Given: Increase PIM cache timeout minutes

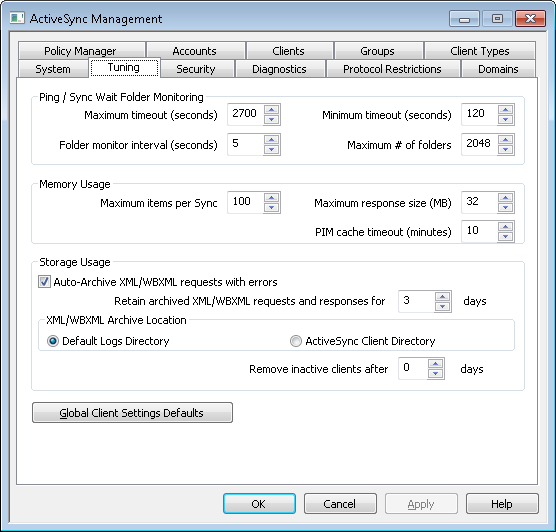Looking at the screenshot, I should coord(506,227).
